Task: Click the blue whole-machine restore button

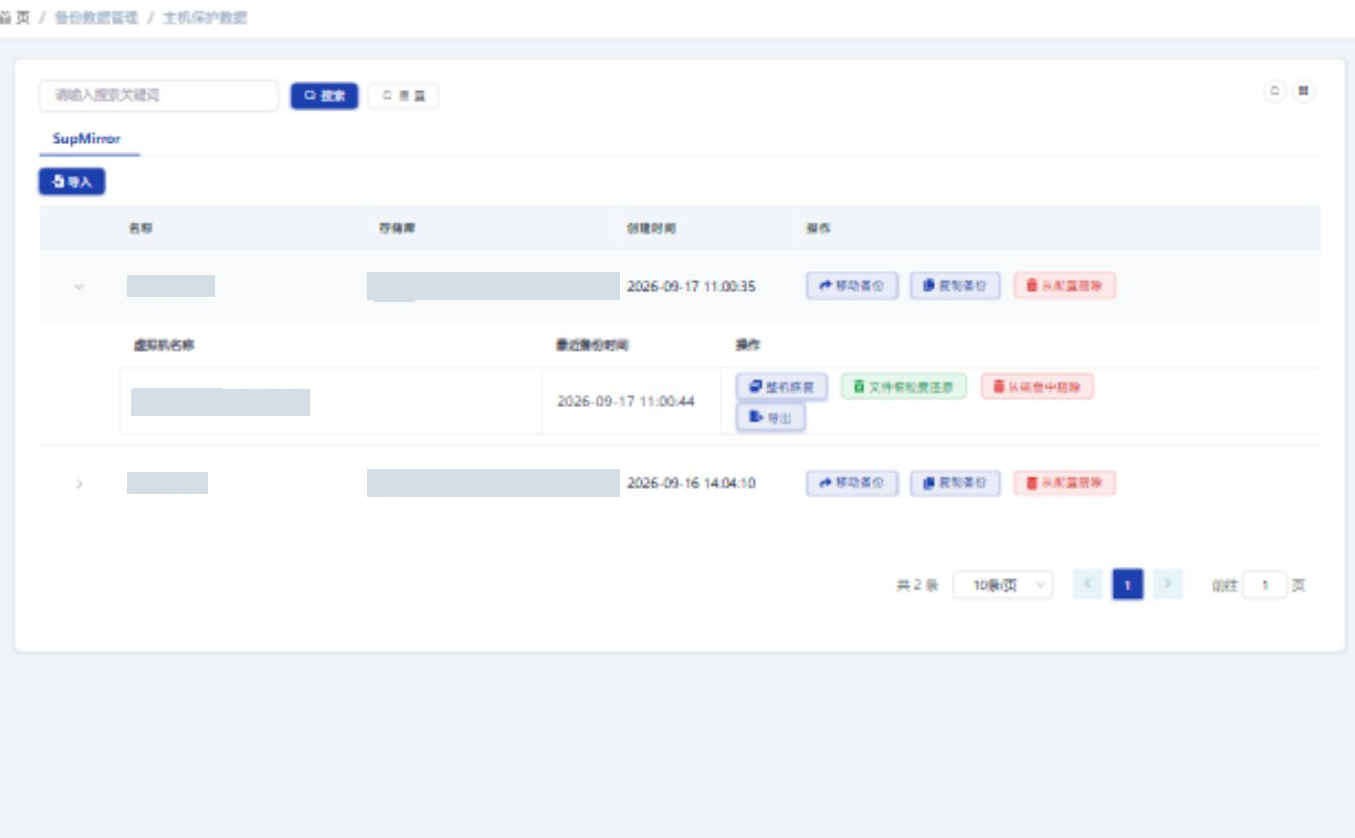Action: coord(782,387)
